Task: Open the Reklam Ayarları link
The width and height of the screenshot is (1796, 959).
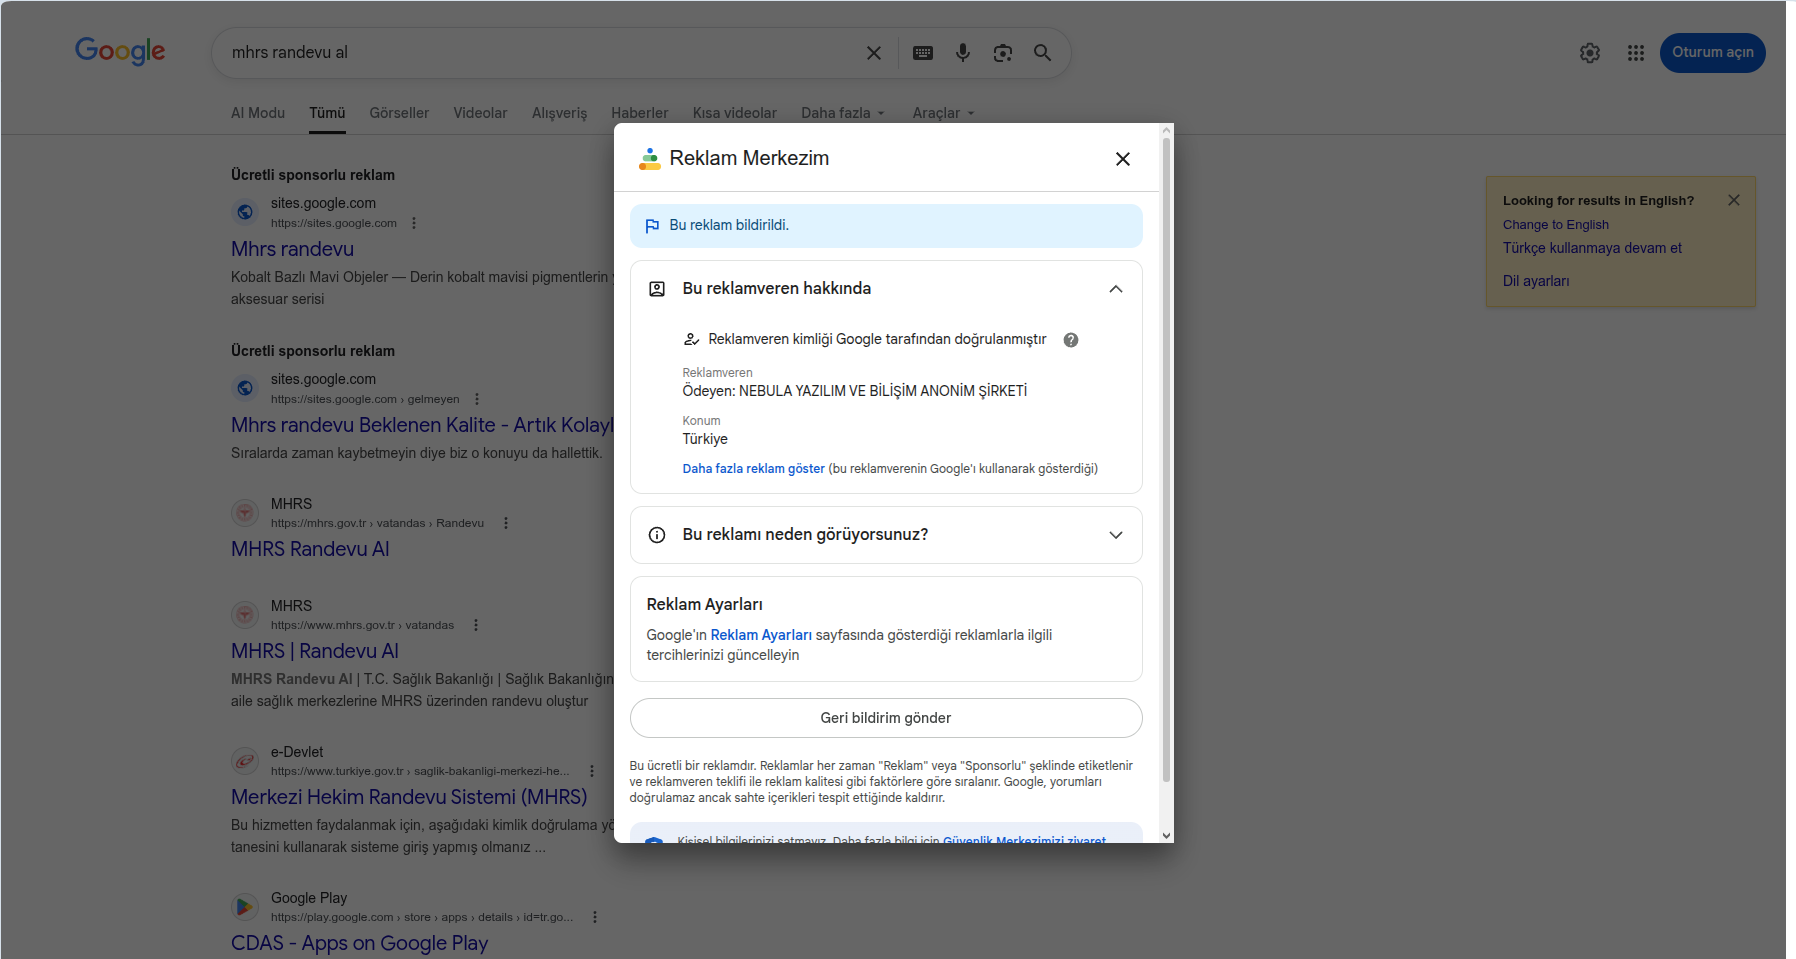Action: pos(761,635)
